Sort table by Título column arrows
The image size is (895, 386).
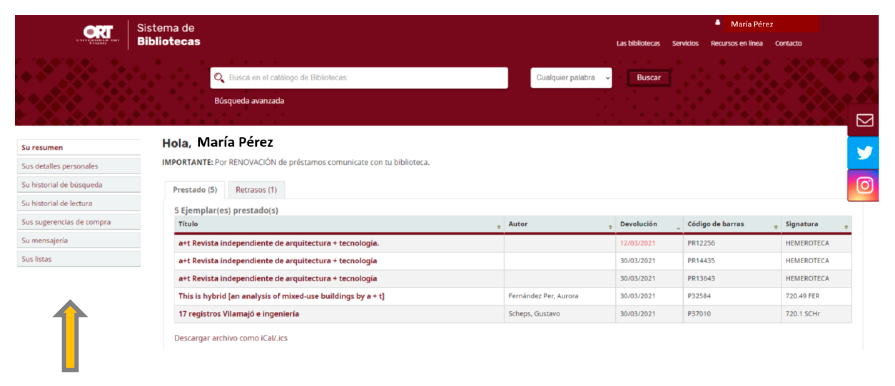pos(499,227)
